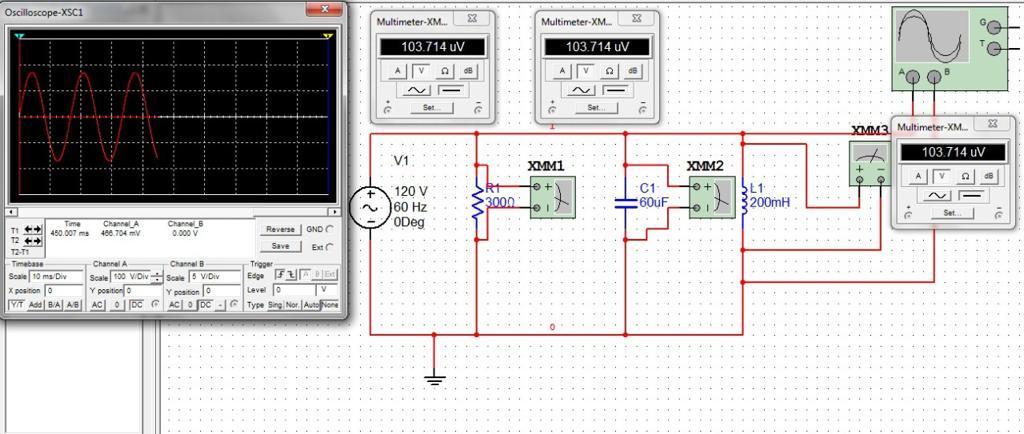The height and width of the screenshot is (434, 1024).
Task: Click the Save button in oscilloscope
Action: 280,246
